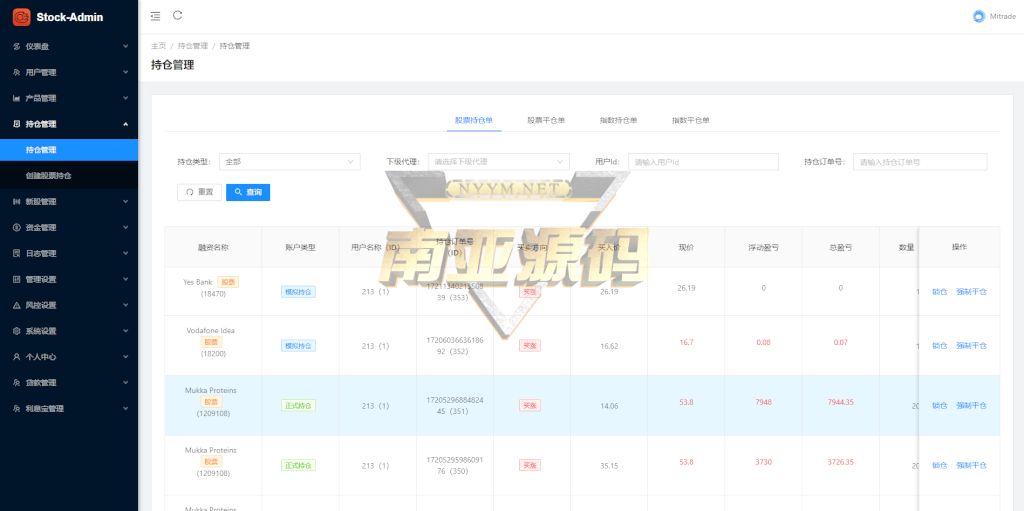Expand the 用户管理 sidebar menu
Image resolution: width=1024 pixels, height=511 pixels.
pos(68,72)
